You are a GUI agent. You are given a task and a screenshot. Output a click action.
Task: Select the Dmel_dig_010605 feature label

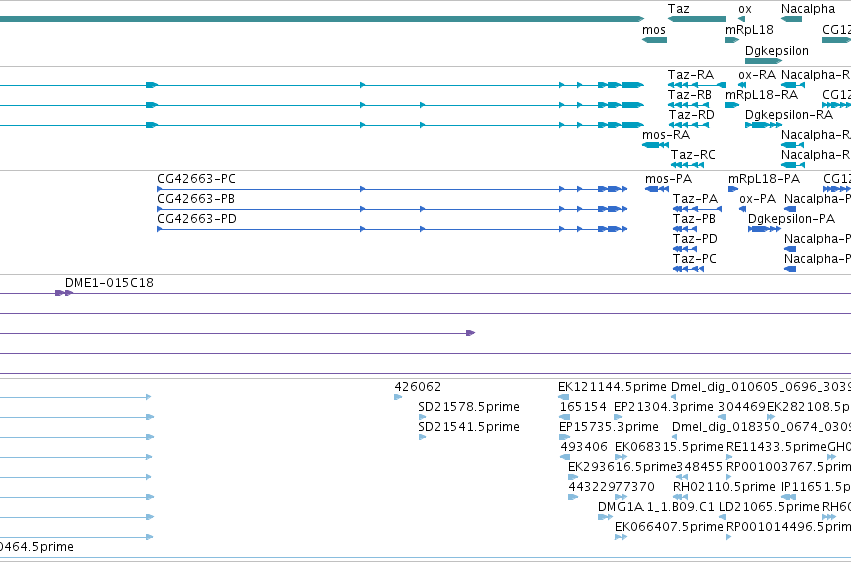point(761,387)
